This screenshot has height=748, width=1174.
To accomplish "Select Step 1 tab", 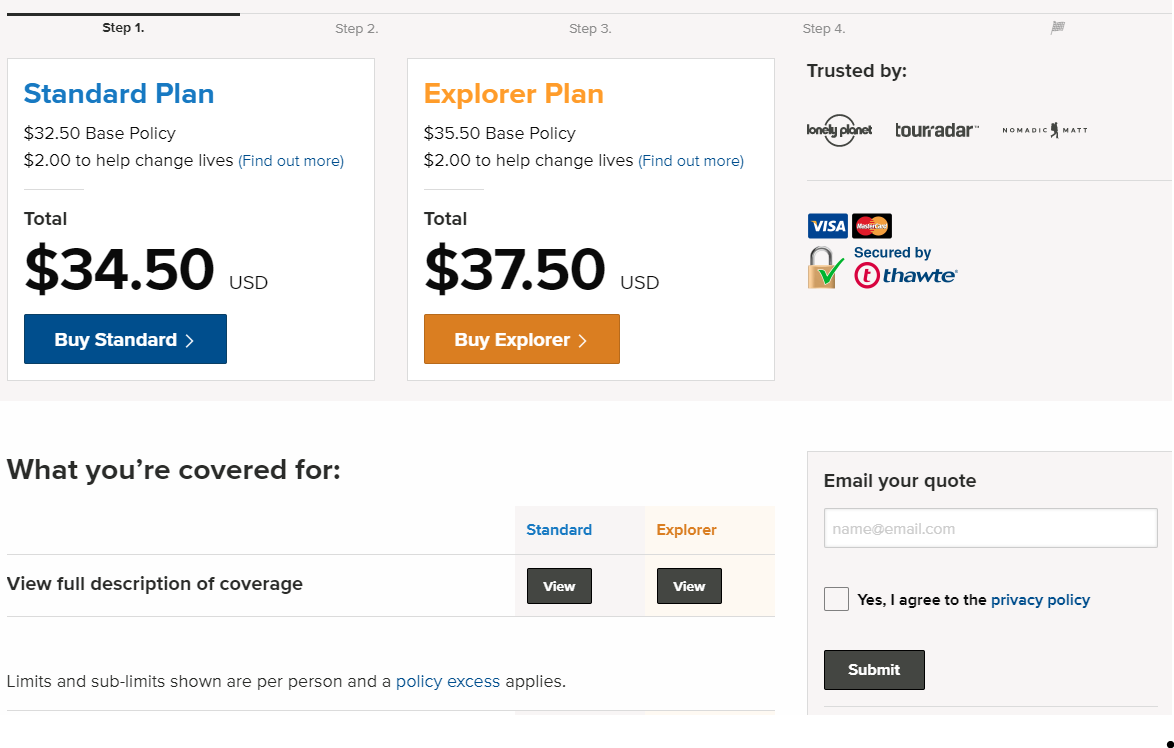I will (123, 28).
